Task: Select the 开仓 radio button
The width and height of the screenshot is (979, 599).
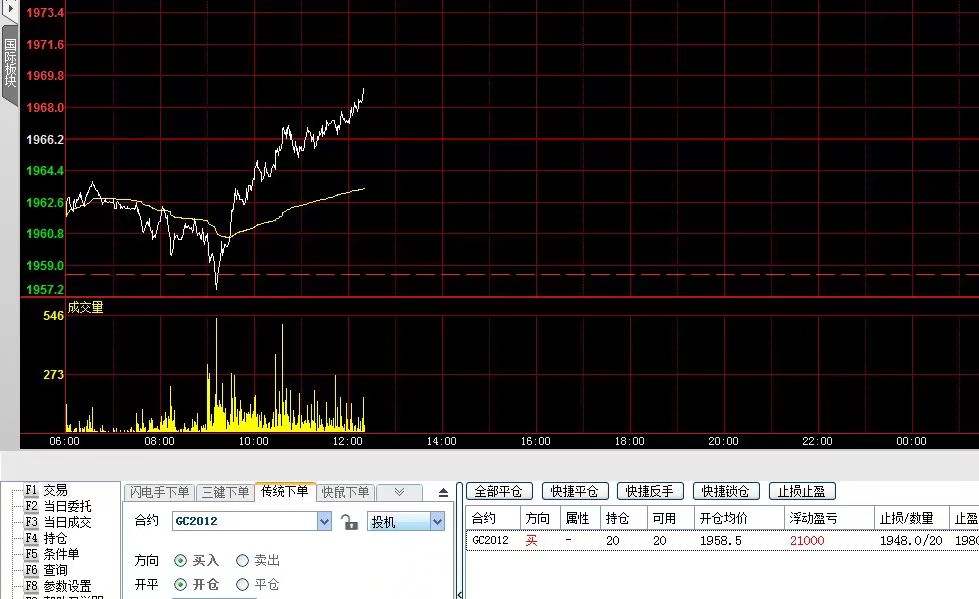Action: click(x=180, y=585)
